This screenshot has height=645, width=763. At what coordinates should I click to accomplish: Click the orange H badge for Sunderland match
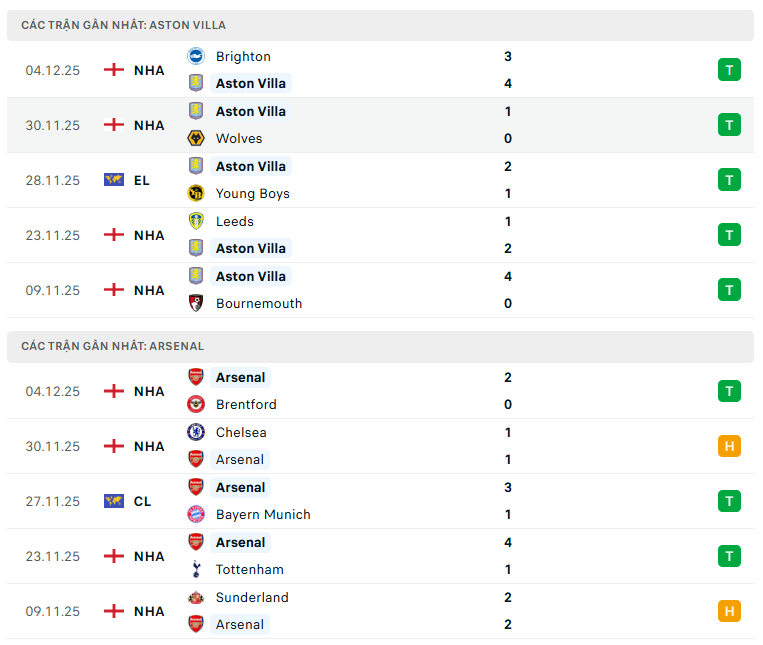pyautogui.click(x=729, y=611)
